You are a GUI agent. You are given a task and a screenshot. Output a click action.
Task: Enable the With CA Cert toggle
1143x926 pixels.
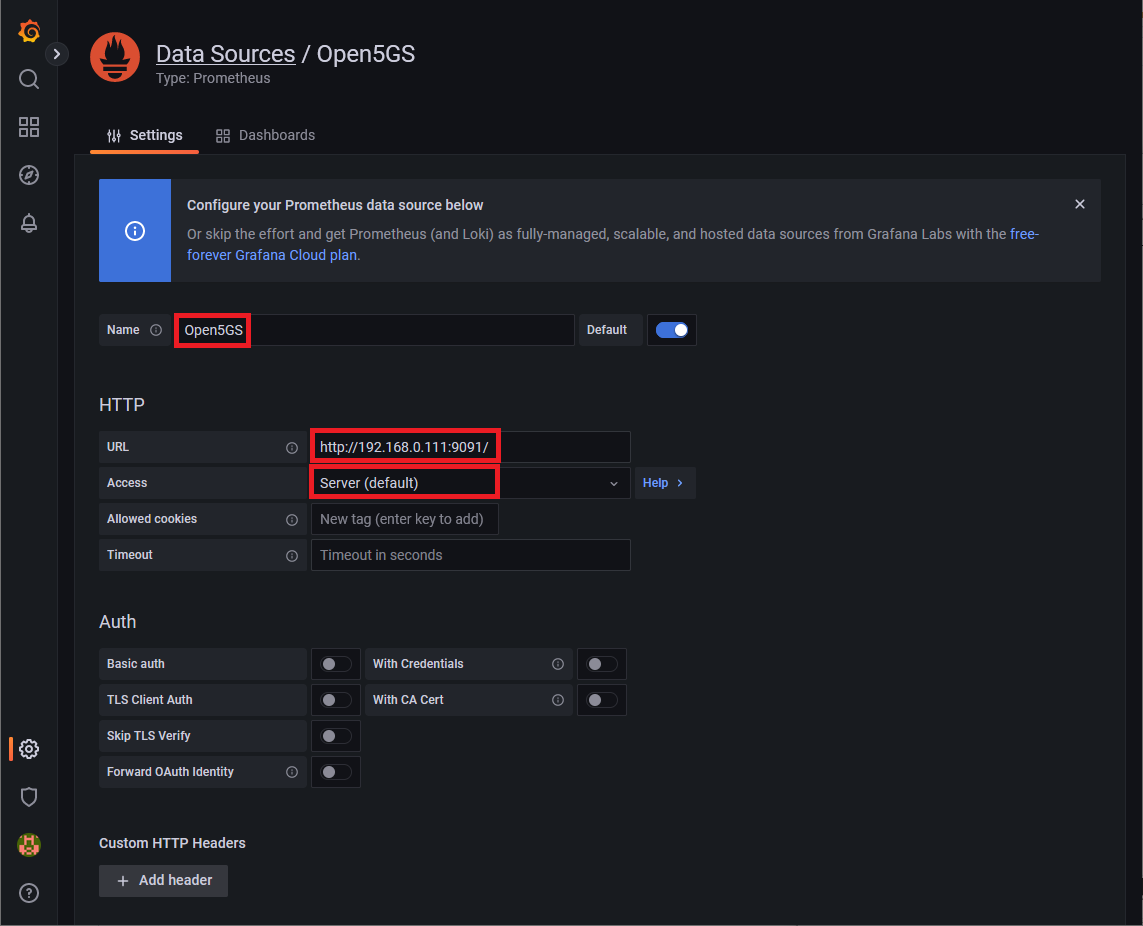click(602, 700)
